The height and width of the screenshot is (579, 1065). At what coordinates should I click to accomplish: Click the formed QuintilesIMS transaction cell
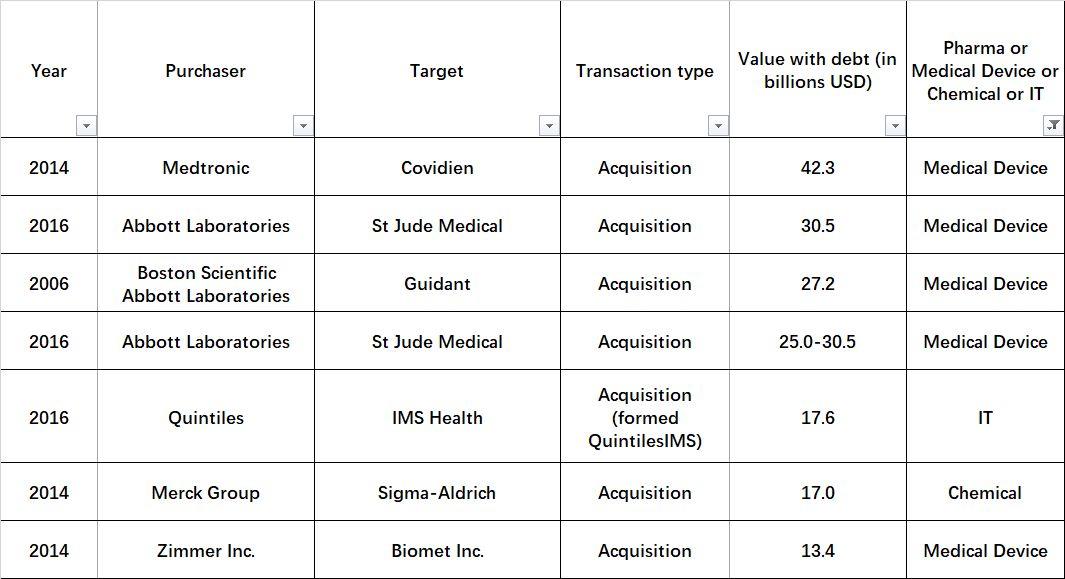(645, 417)
